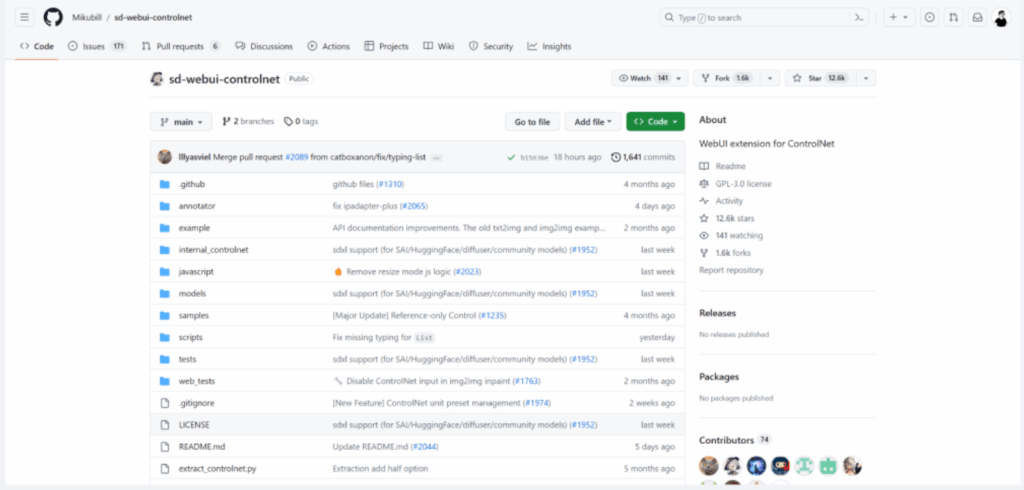The height and width of the screenshot is (490, 1024).
Task: Open the models folder
Action: (192, 293)
